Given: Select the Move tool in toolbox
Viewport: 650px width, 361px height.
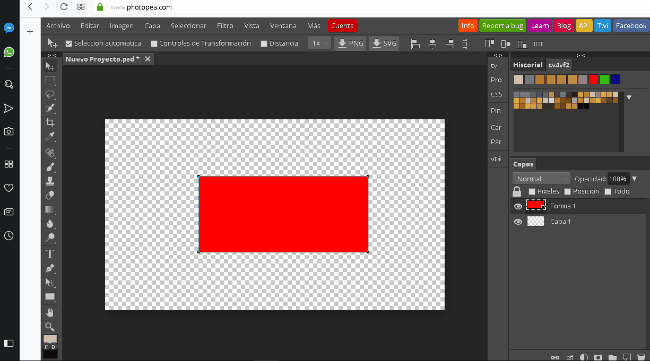Looking at the screenshot, I should tap(50, 66).
